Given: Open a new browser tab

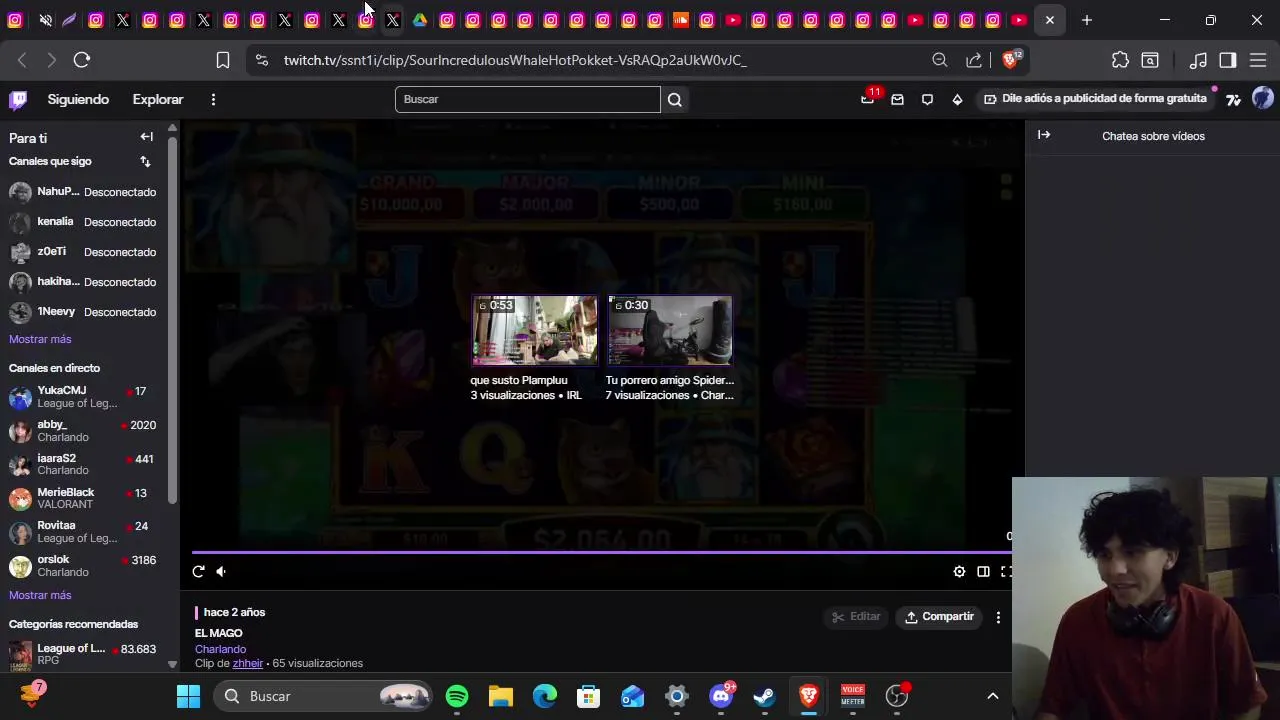Looking at the screenshot, I should (1087, 20).
